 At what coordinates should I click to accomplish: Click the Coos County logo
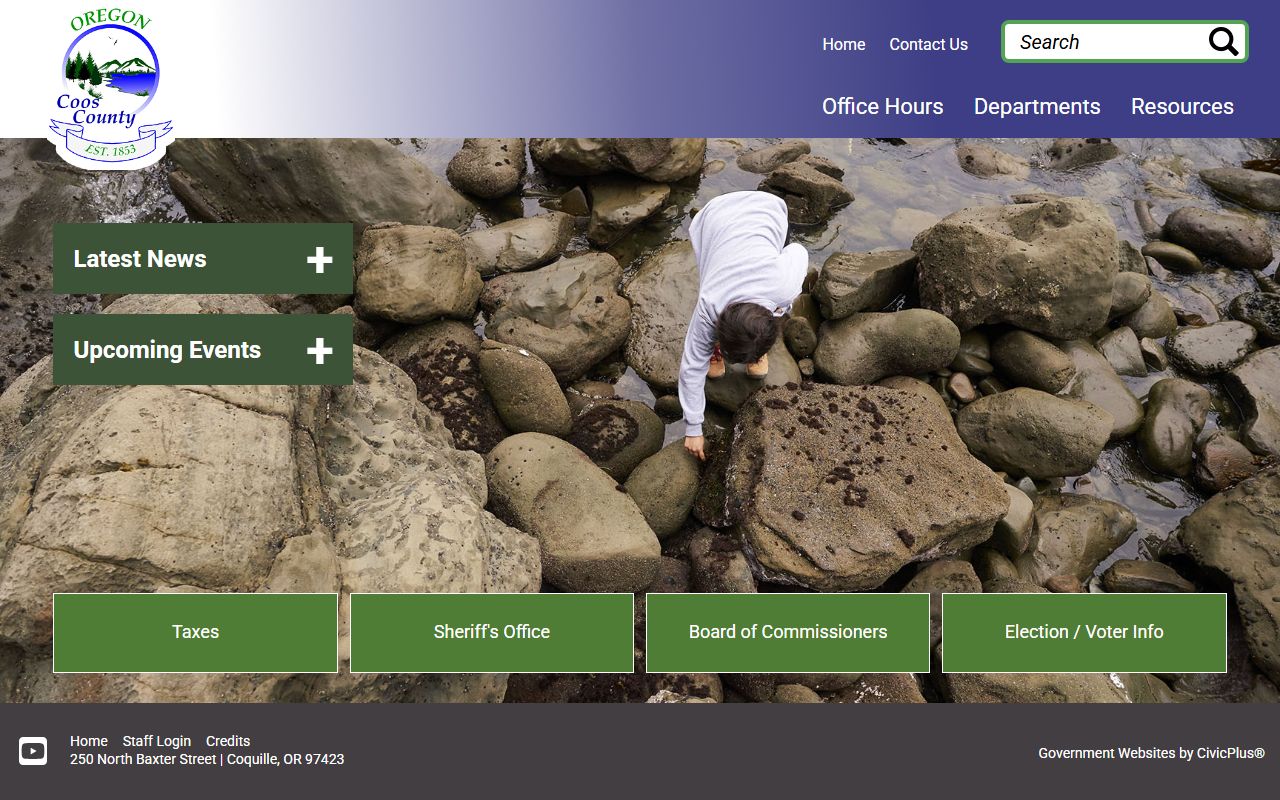108,88
